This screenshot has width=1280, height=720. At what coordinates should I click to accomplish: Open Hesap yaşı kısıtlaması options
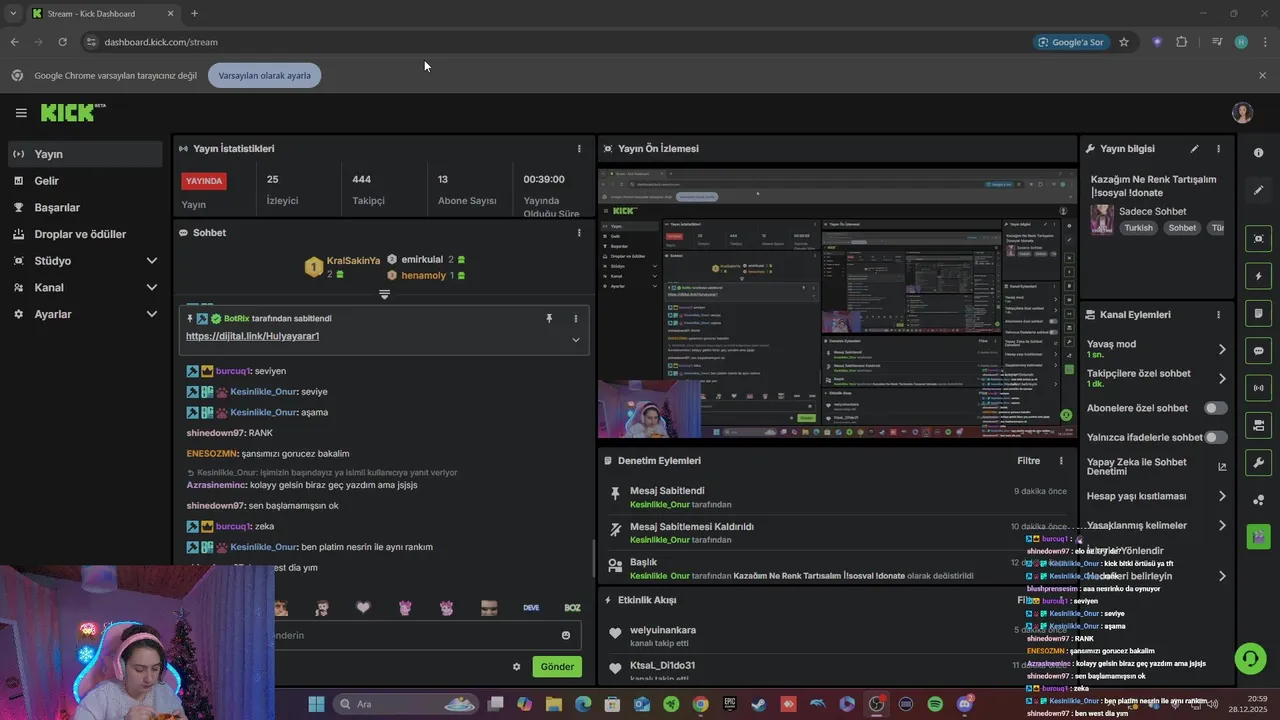click(1222, 496)
